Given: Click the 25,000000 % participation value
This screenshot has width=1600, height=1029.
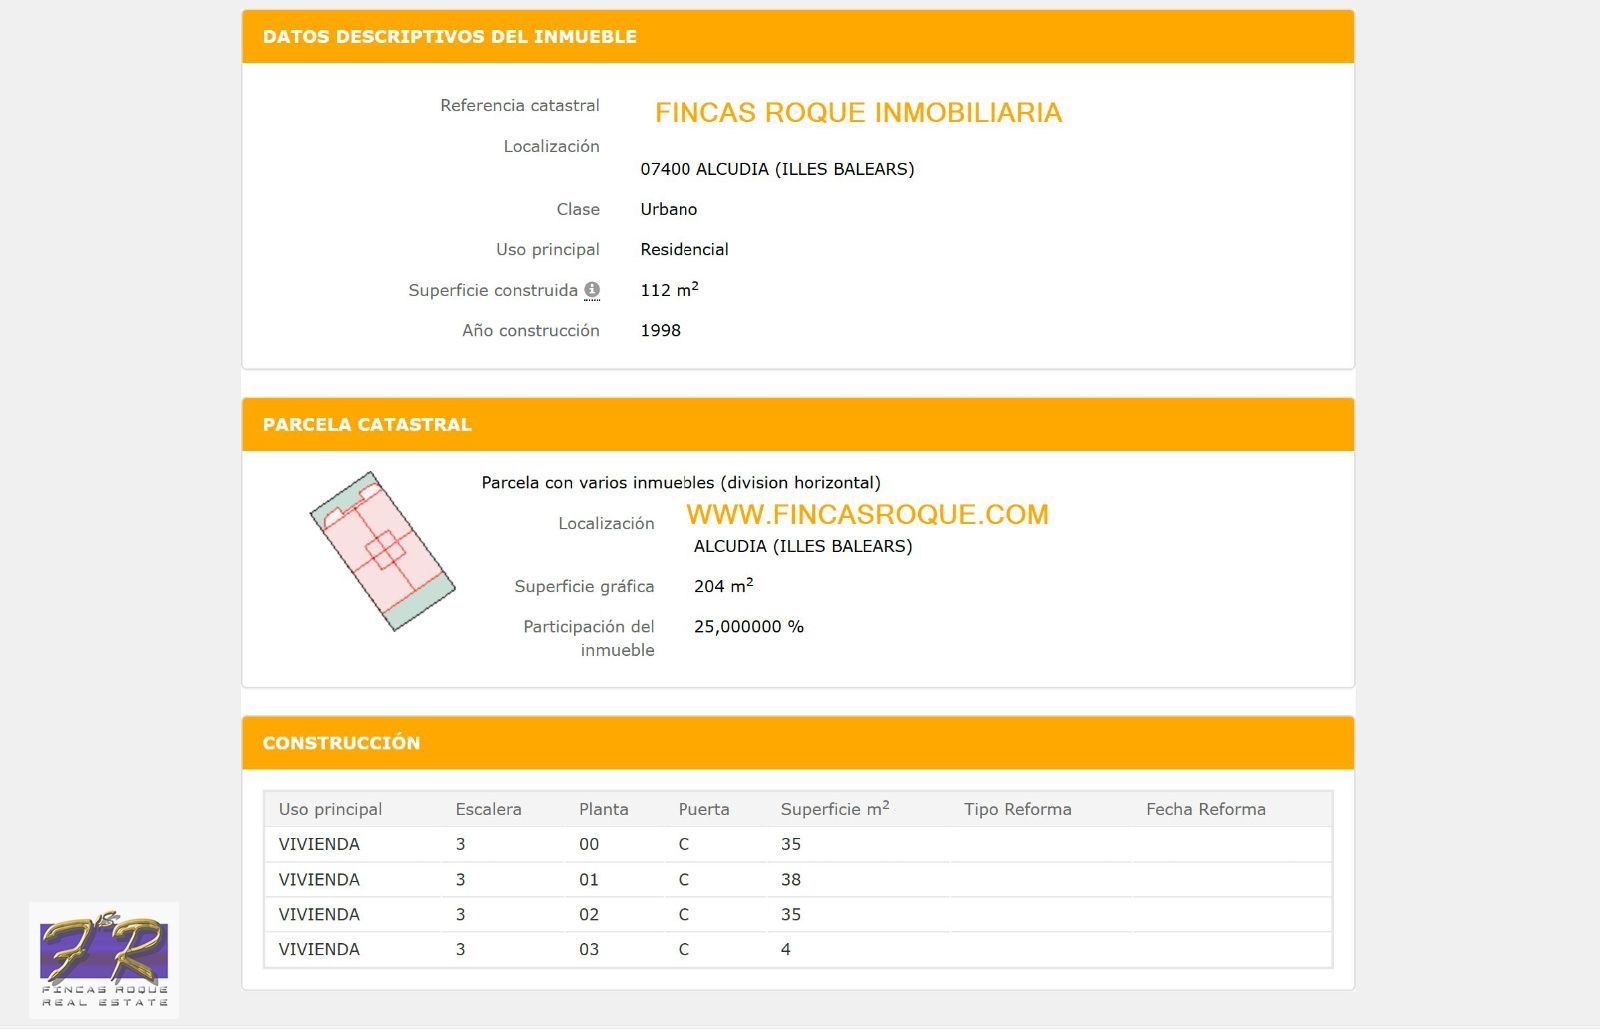Looking at the screenshot, I should (749, 627).
